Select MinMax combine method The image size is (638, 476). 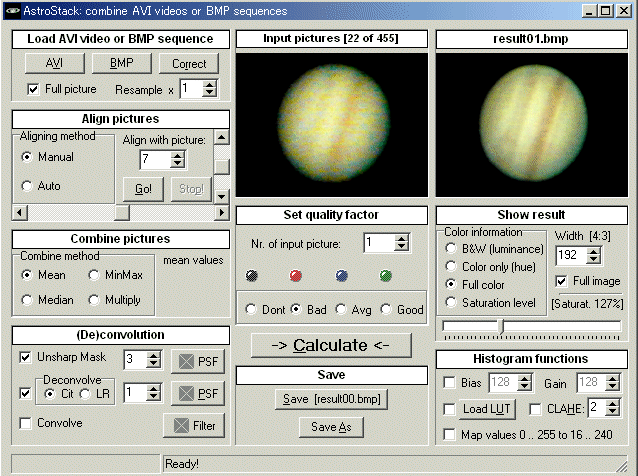(x=94, y=275)
